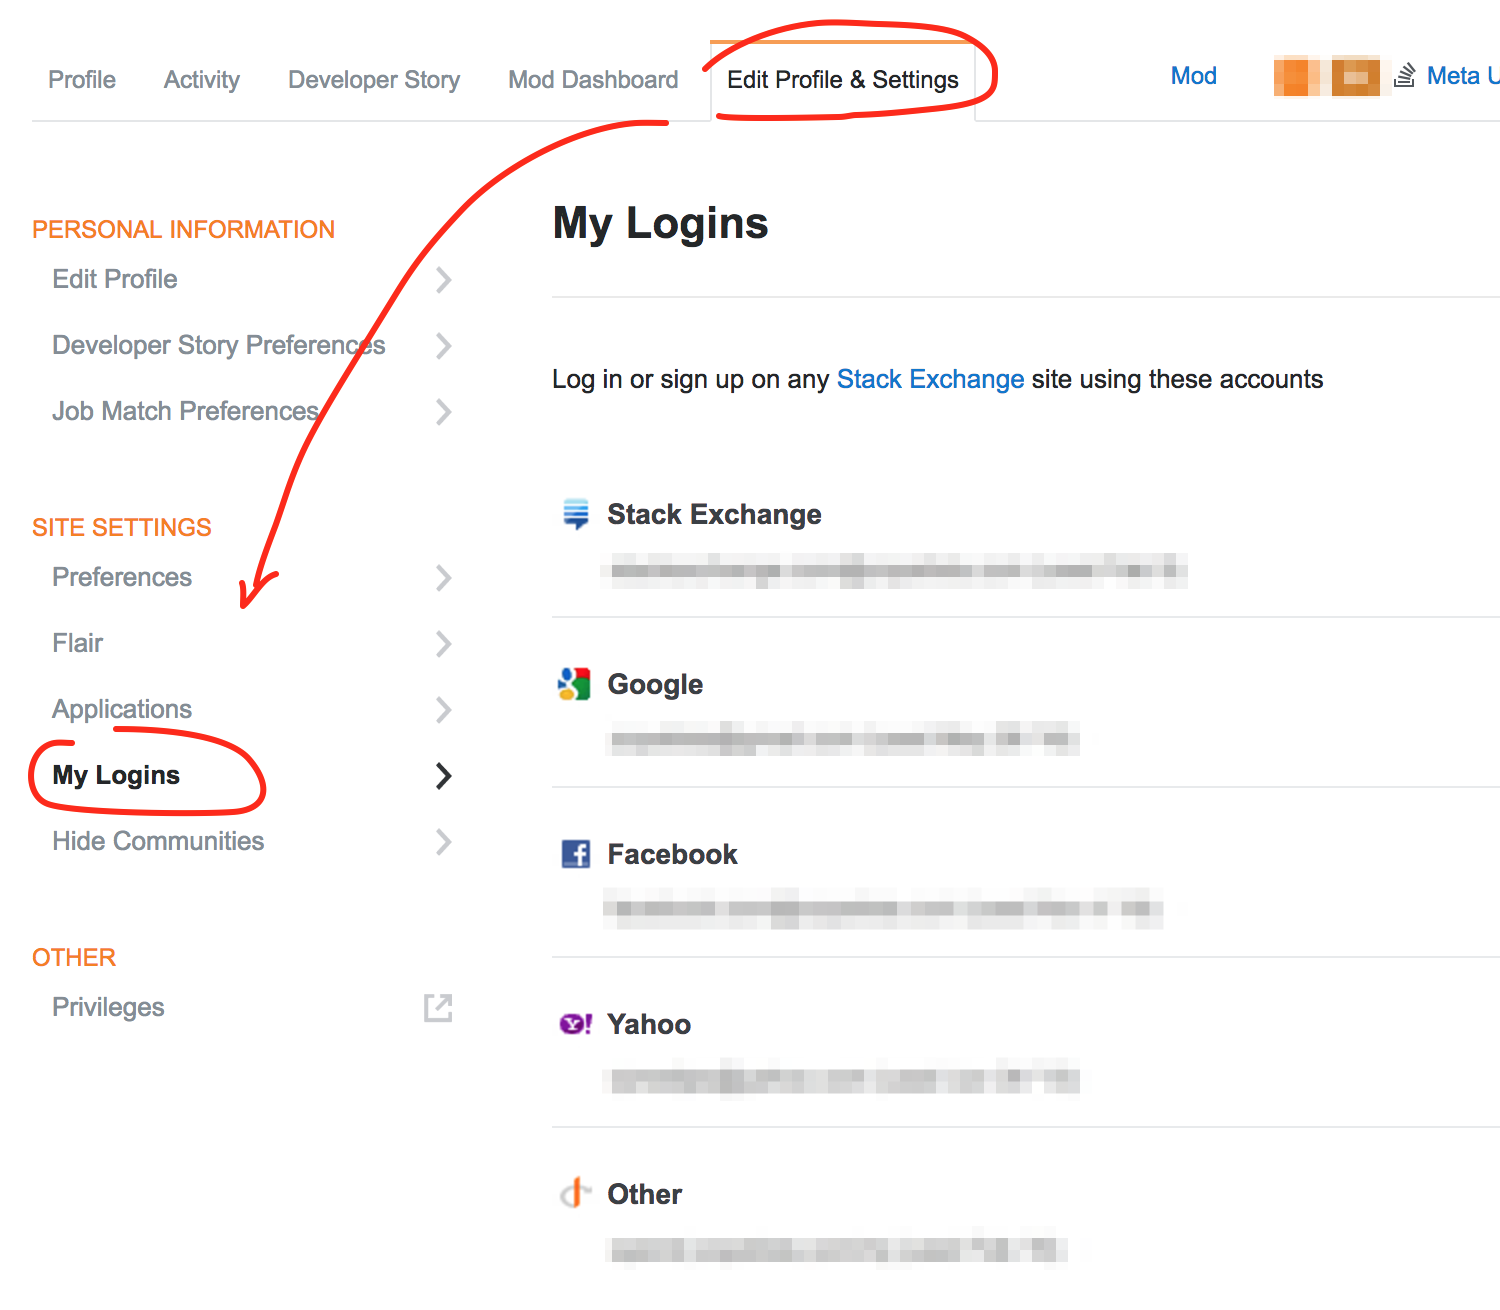Click the blurred Google account details
Screen dimensions: 1500x1310
tap(842, 739)
